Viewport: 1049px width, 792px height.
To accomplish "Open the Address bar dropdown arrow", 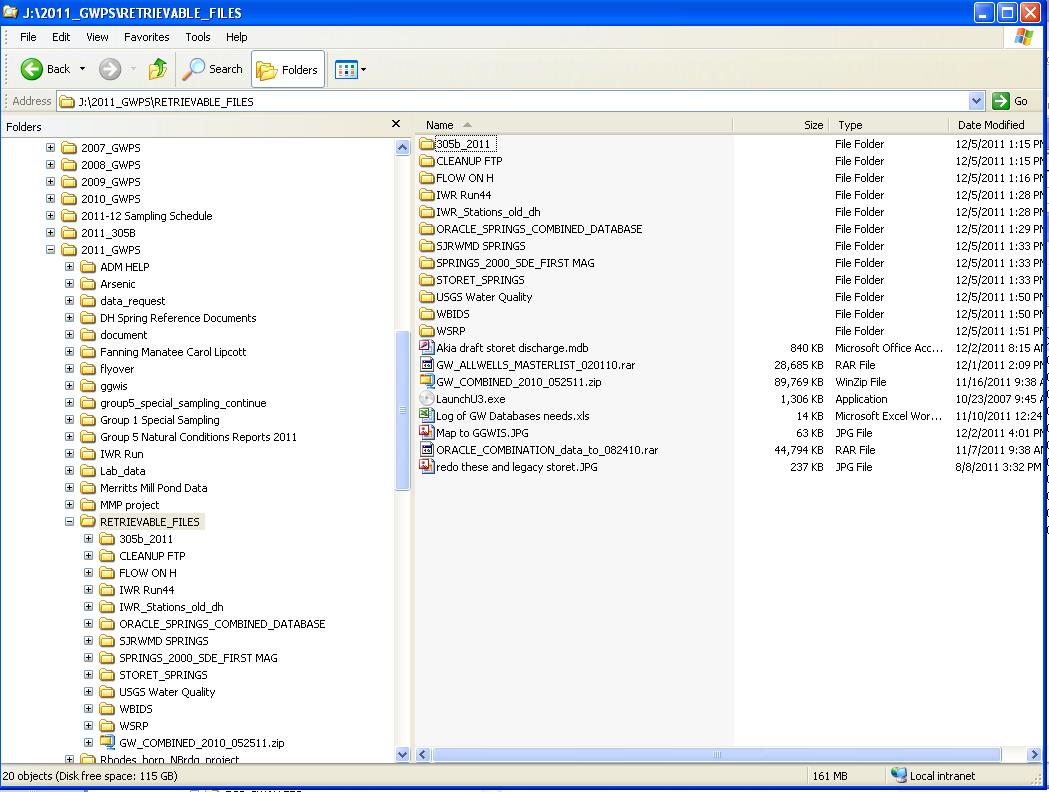I will pos(976,101).
